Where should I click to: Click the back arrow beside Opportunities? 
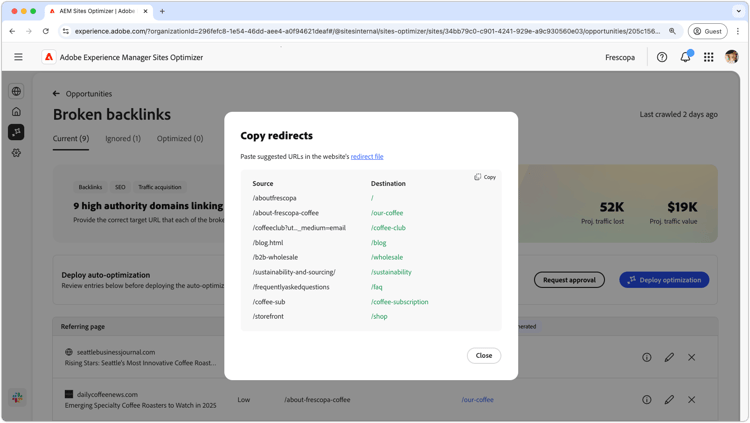[56, 93]
